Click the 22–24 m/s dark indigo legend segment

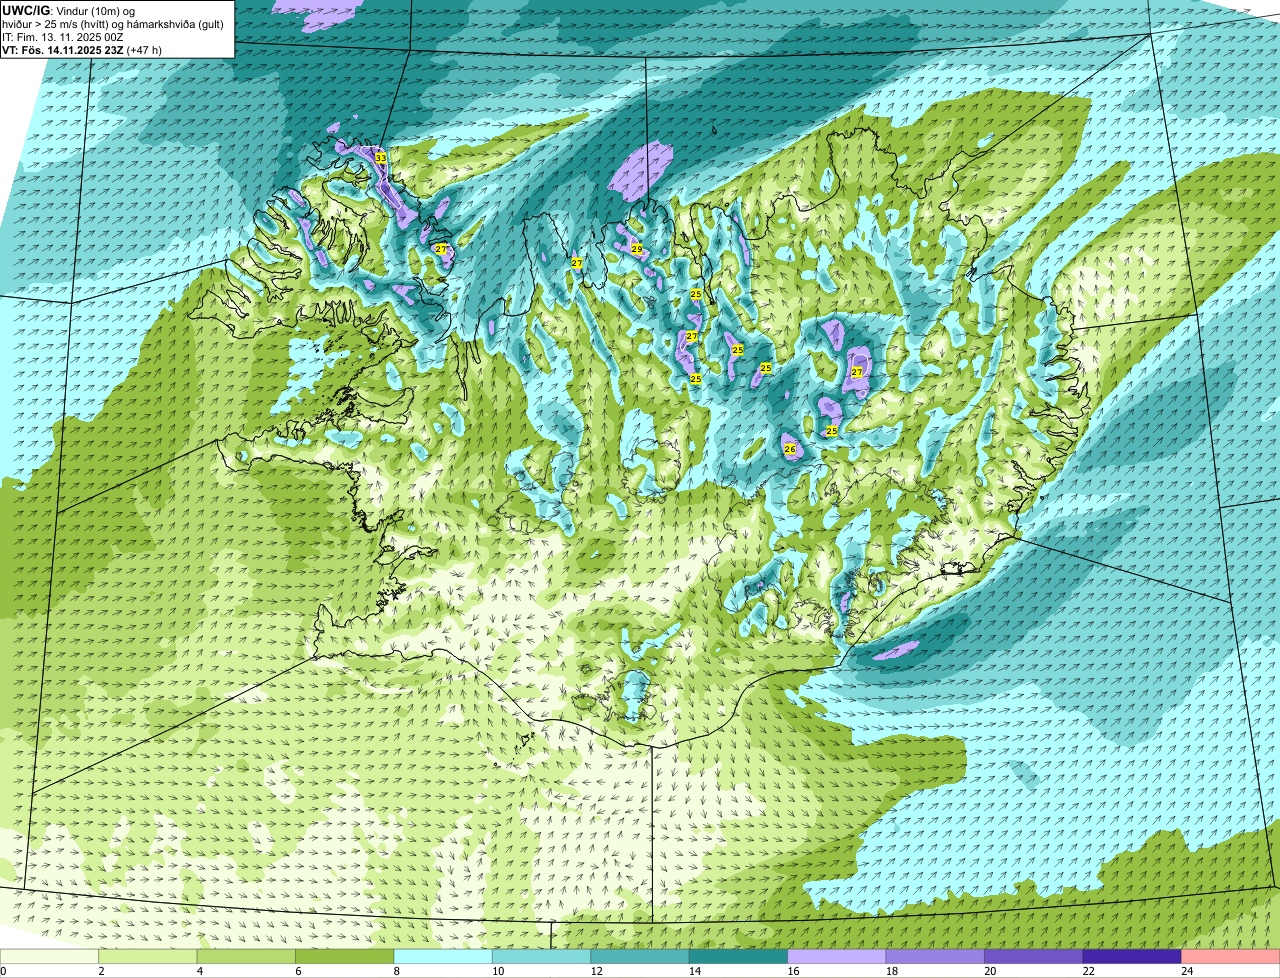1132,956
